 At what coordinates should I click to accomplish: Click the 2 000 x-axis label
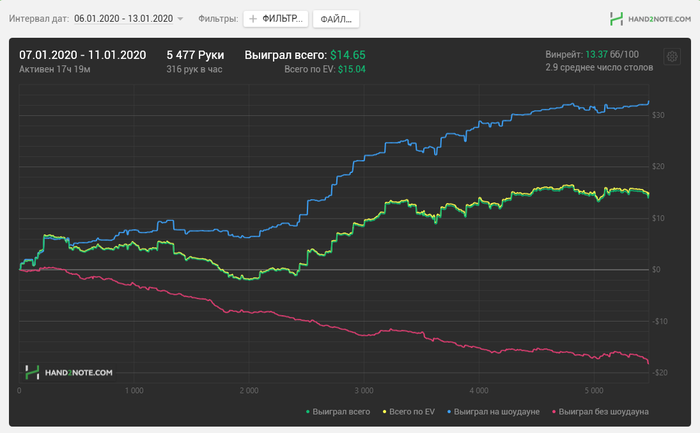pos(249,391)
